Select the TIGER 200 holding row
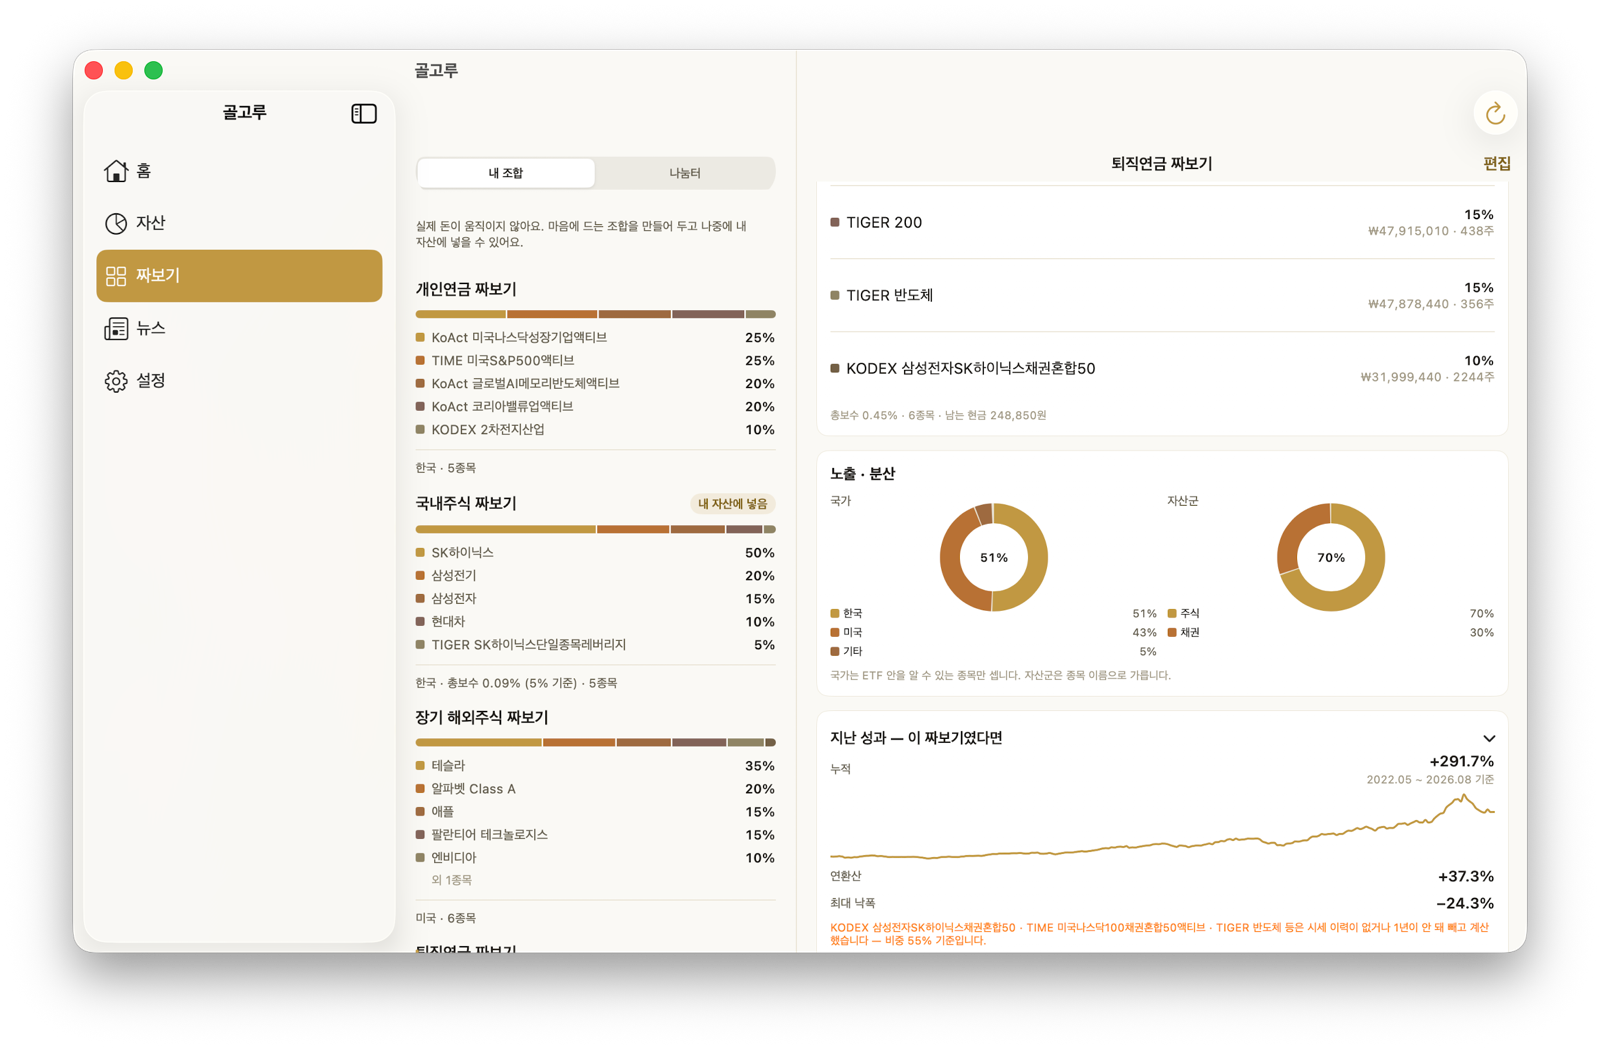Screen dimensions: 1600x1049 [1162, 223]
